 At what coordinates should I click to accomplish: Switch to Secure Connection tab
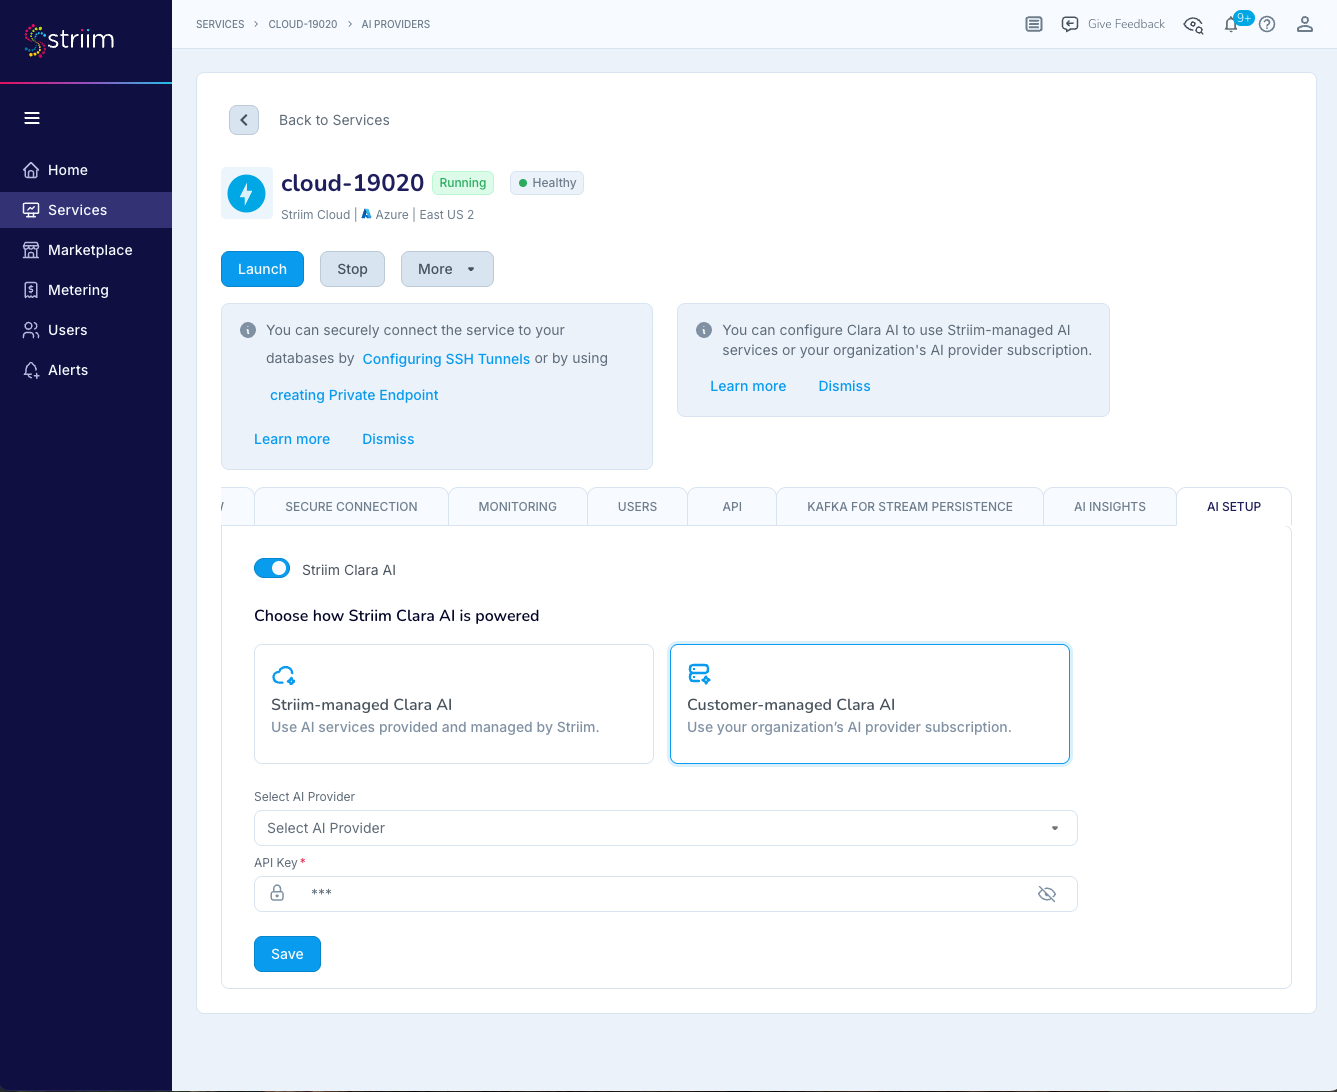(x=351, y=507)
